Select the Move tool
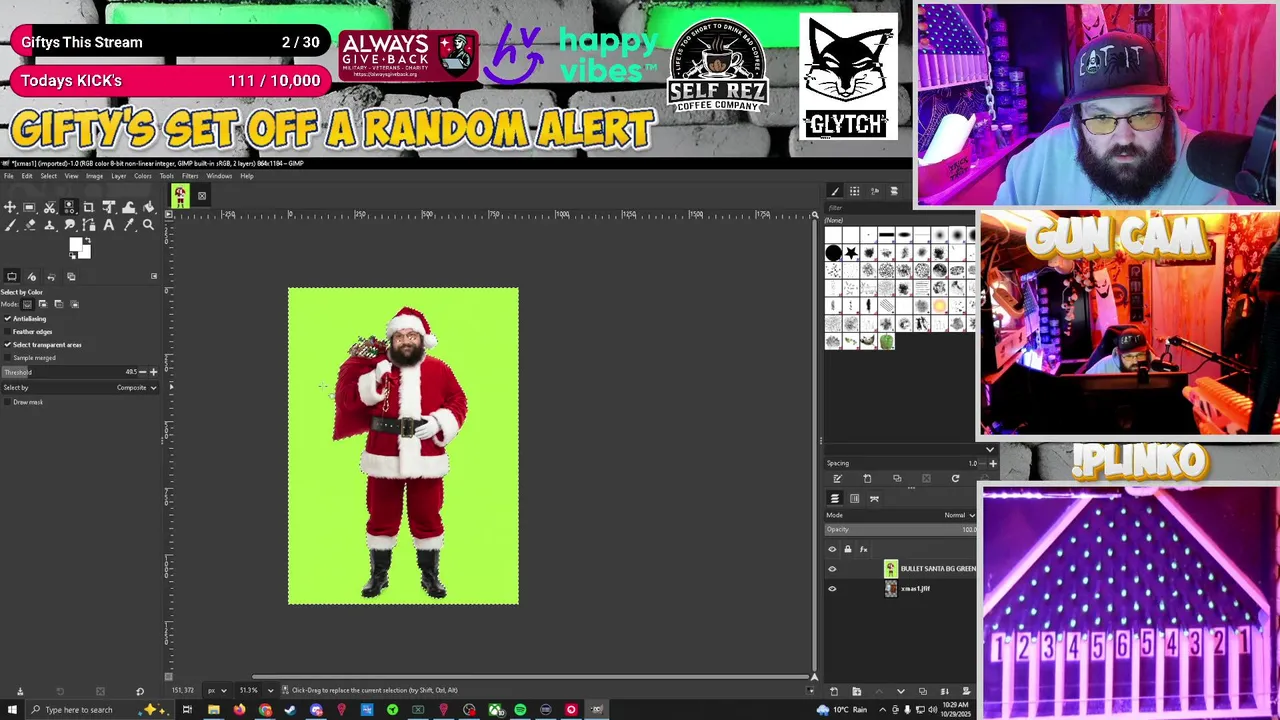Image resolution: width=1280 pixels, height=720 pixels. click(10, 207)
